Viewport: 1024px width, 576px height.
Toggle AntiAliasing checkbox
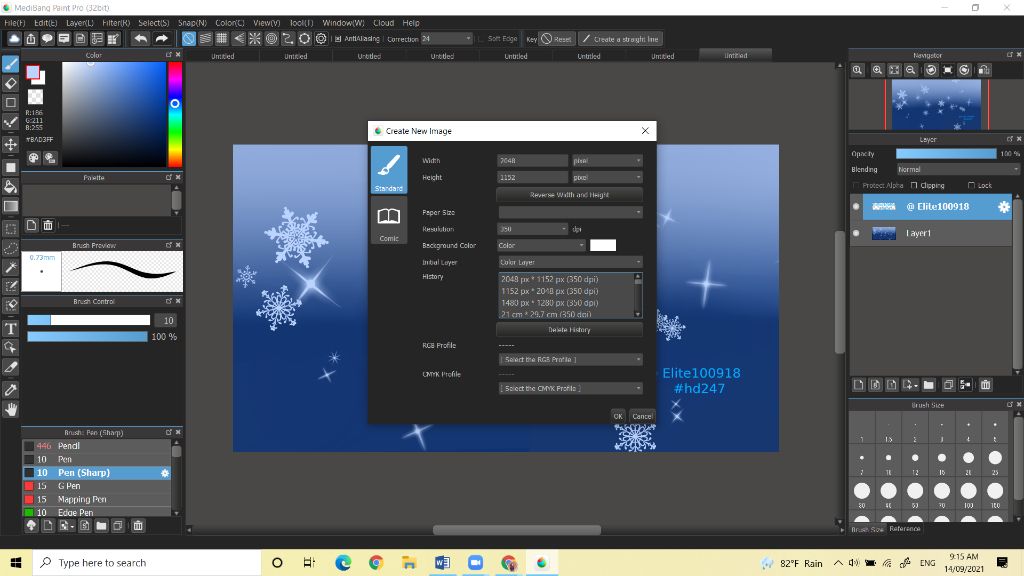click(x=338, y=39)
